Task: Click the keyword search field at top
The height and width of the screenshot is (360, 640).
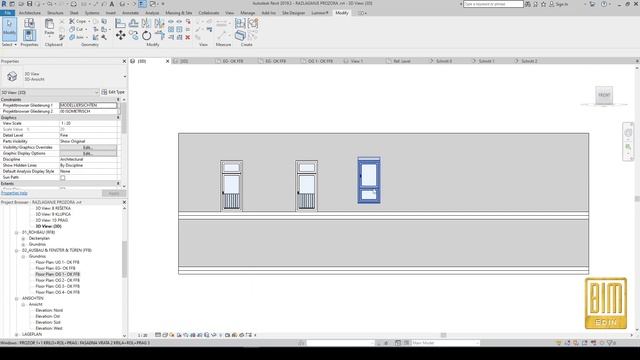Action: 493,4
